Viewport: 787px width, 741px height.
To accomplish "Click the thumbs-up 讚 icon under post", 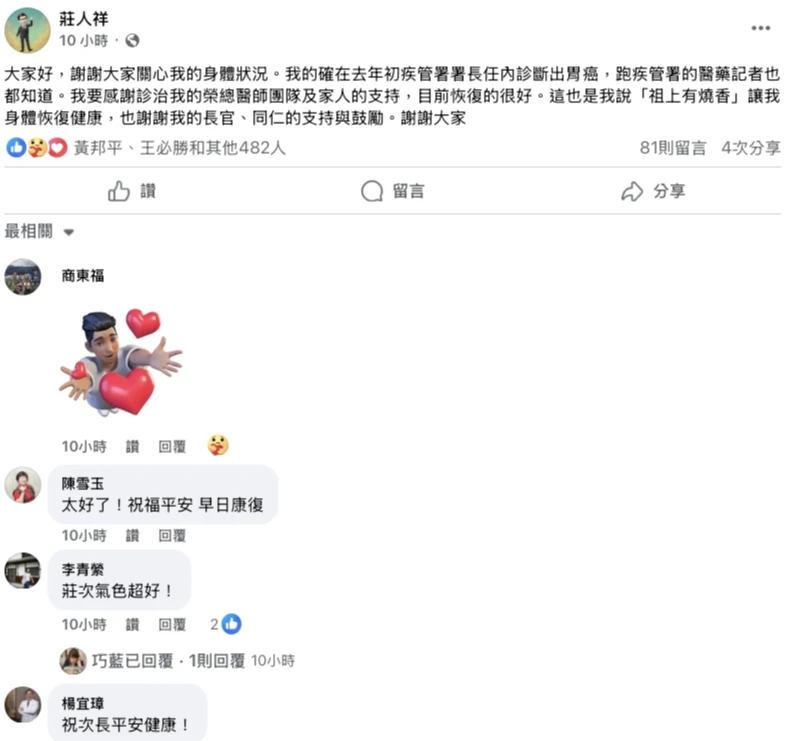I will [119, 191].
